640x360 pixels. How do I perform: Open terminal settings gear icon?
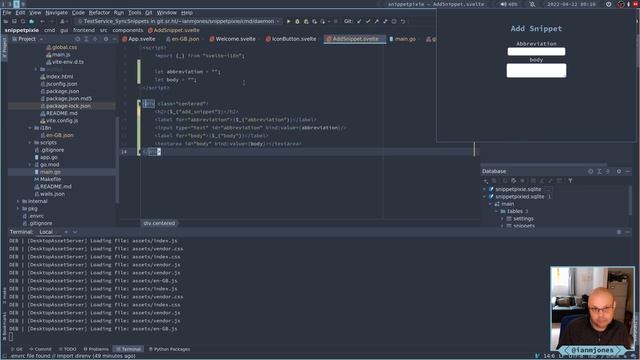tap(619, 232)
